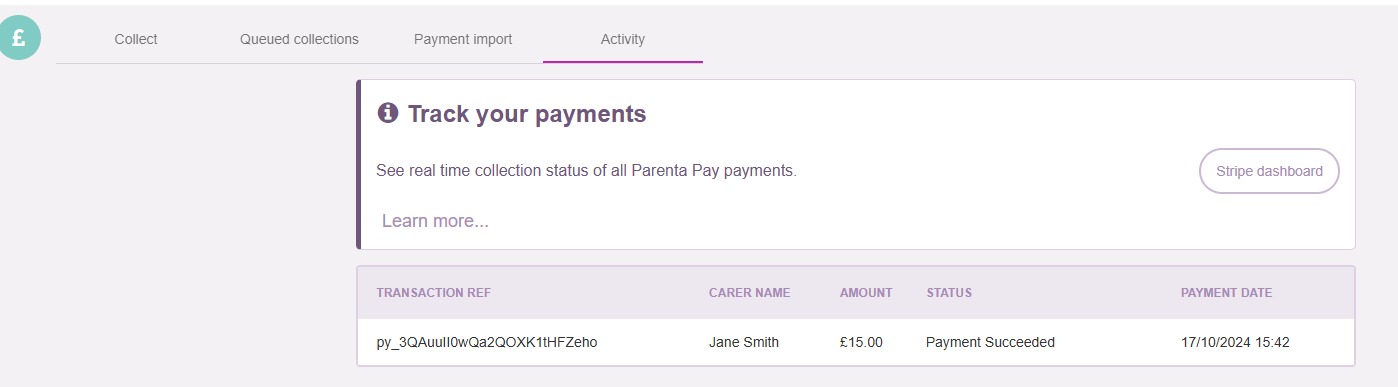Click the 17/10/2024 15:42 payment date

(x=1235, y=342)
